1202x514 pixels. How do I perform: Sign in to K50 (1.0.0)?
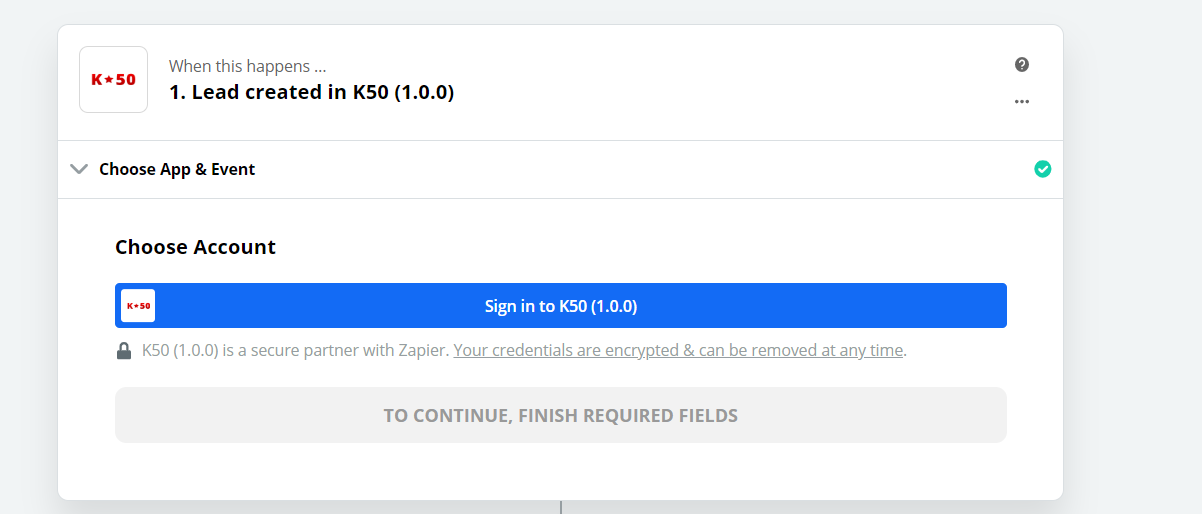point(561,305)
